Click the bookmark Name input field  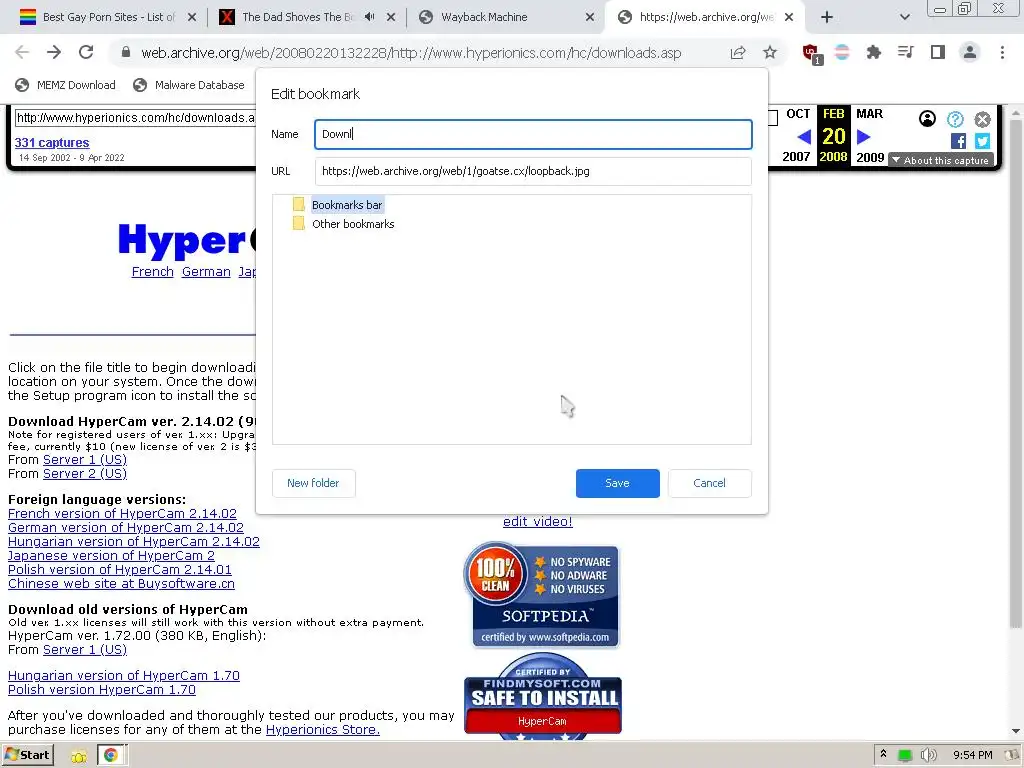533,134
